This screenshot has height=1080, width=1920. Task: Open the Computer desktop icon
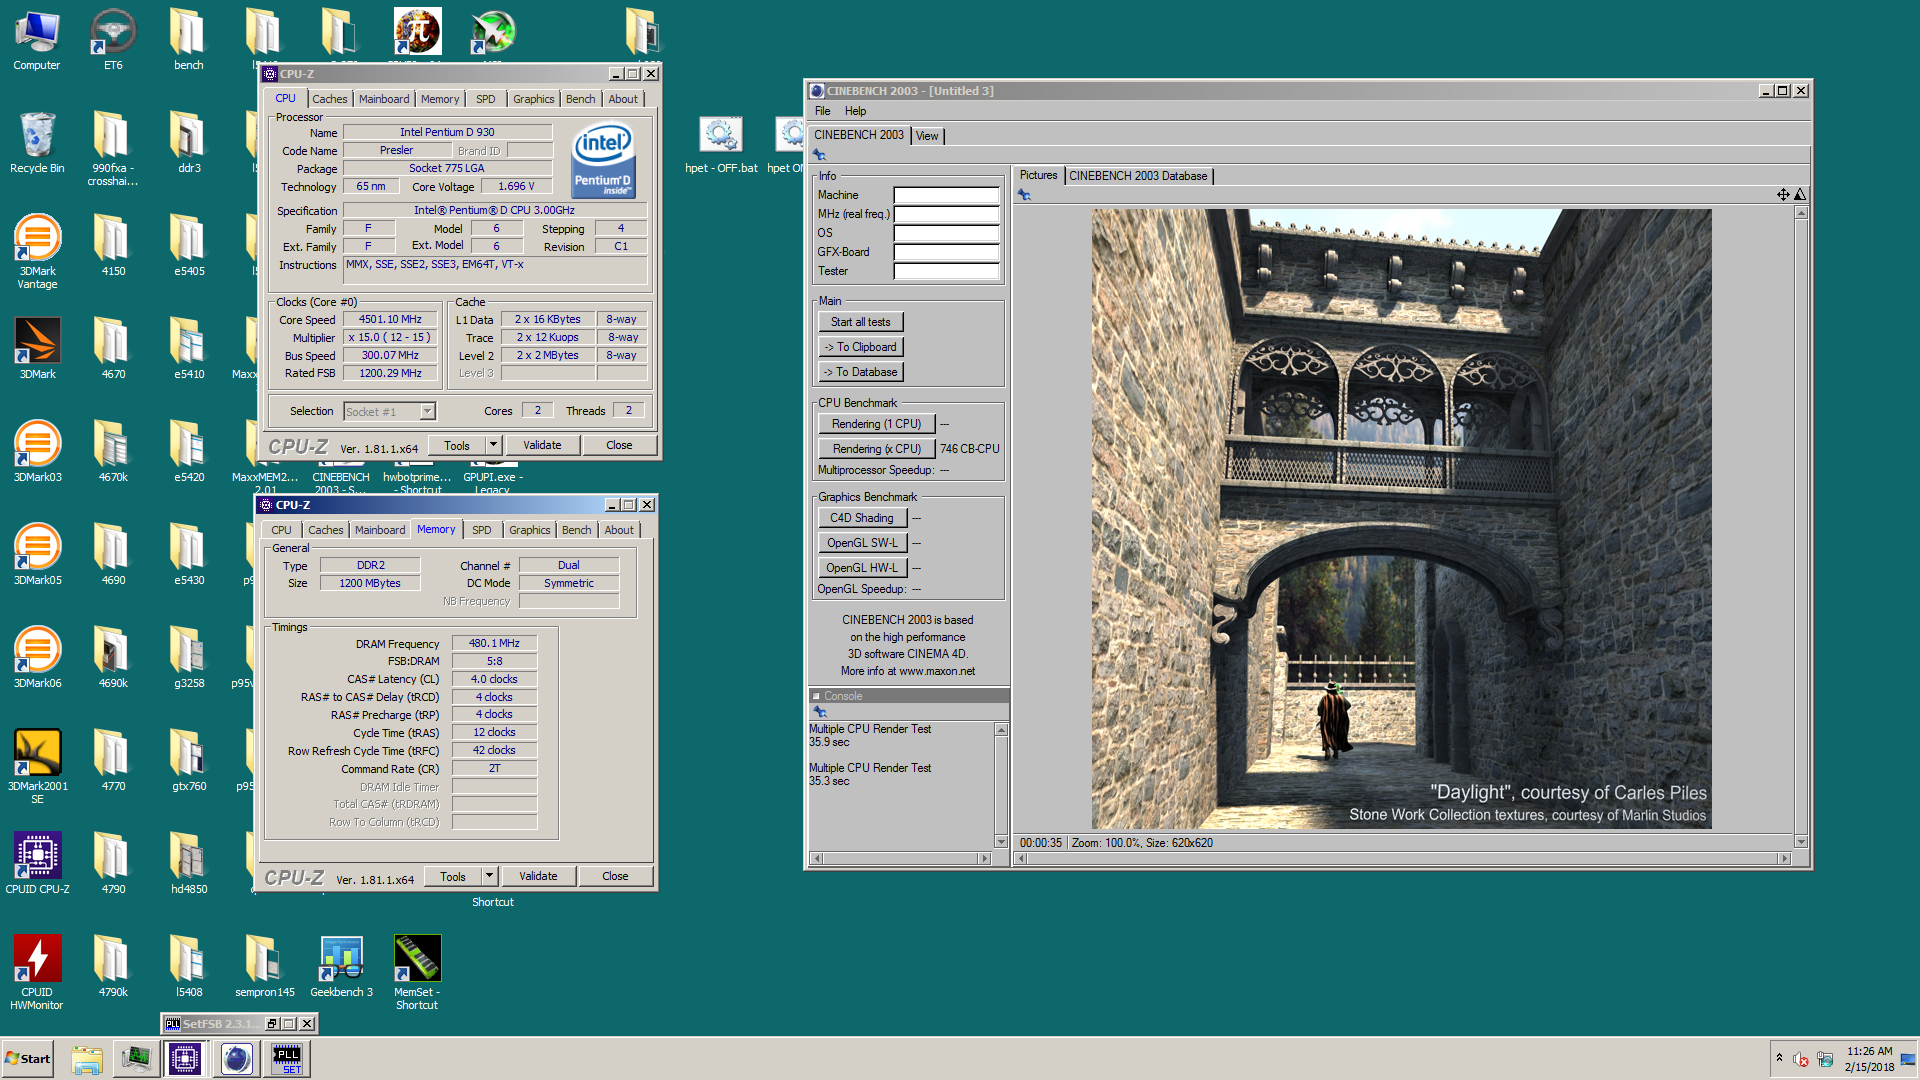(x=37, y=40)
